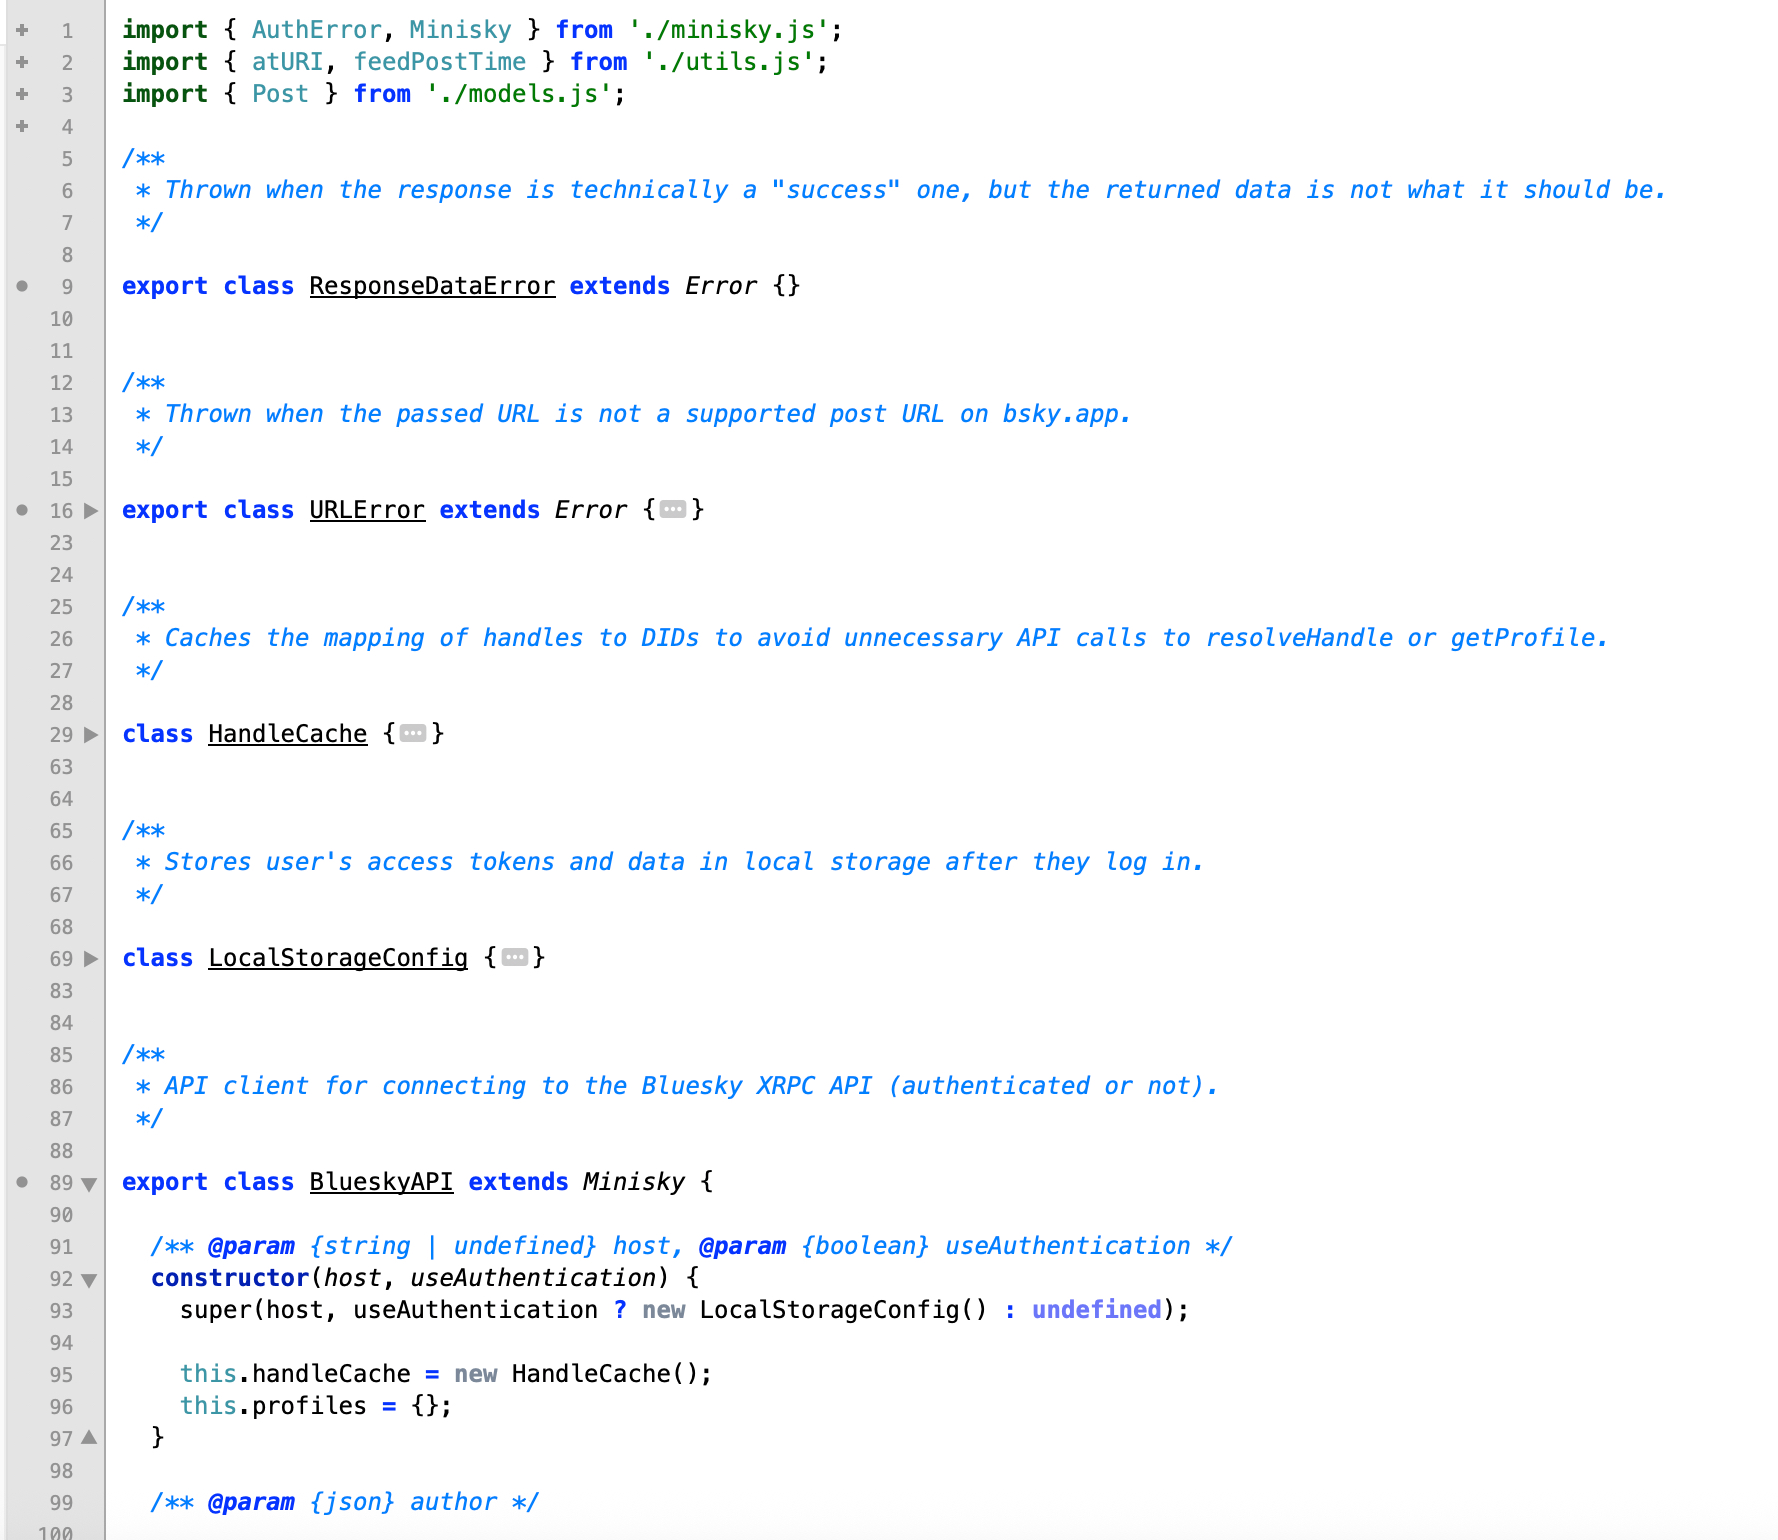Click the underlined ResponseDataError class name
1778x1540 pixels.
[x=432, y=286]
